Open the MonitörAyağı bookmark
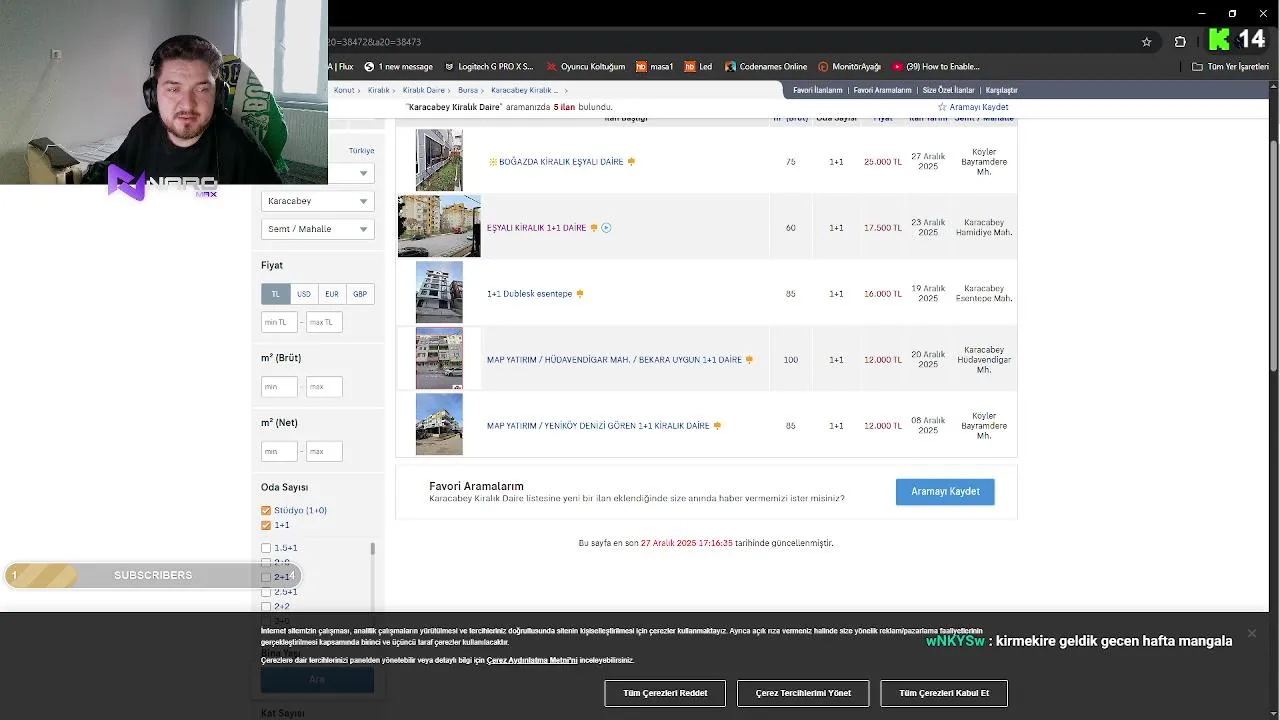 849,67
